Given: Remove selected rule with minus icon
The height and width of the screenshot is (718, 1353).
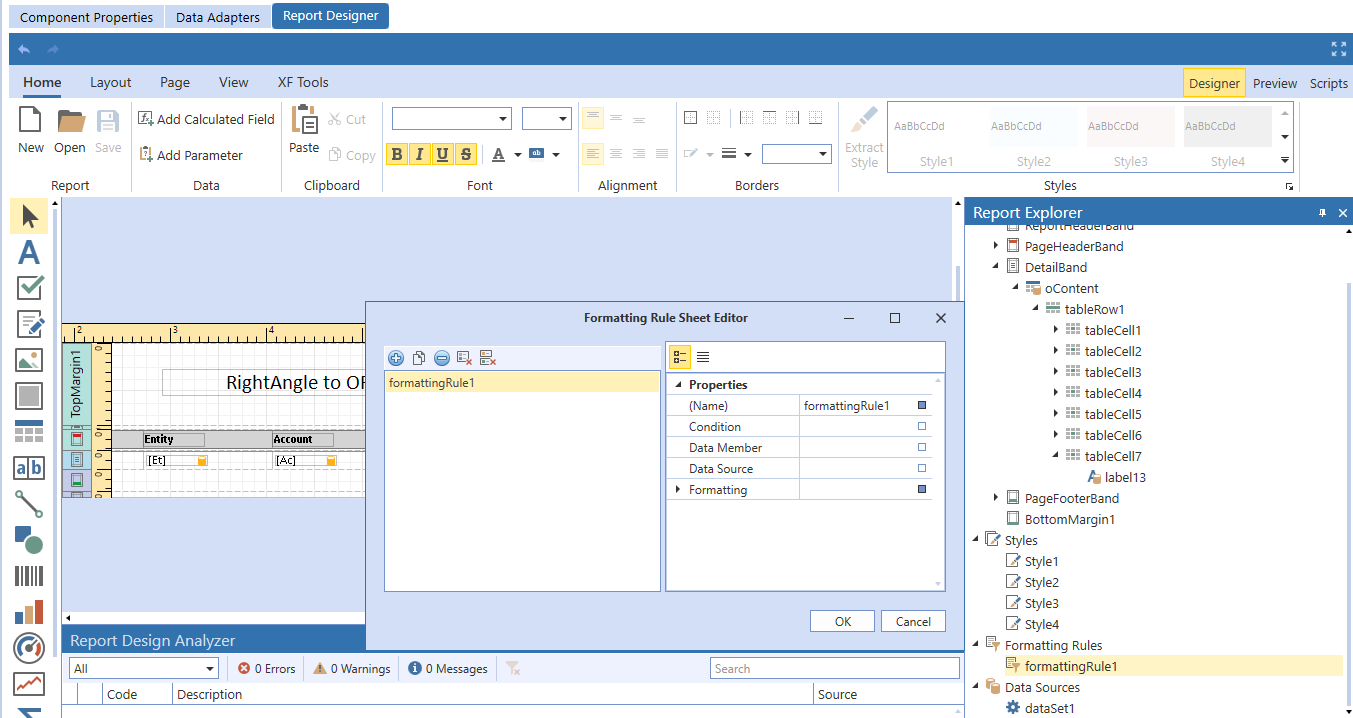Looking at the screenshot, I should click(441, 358).
